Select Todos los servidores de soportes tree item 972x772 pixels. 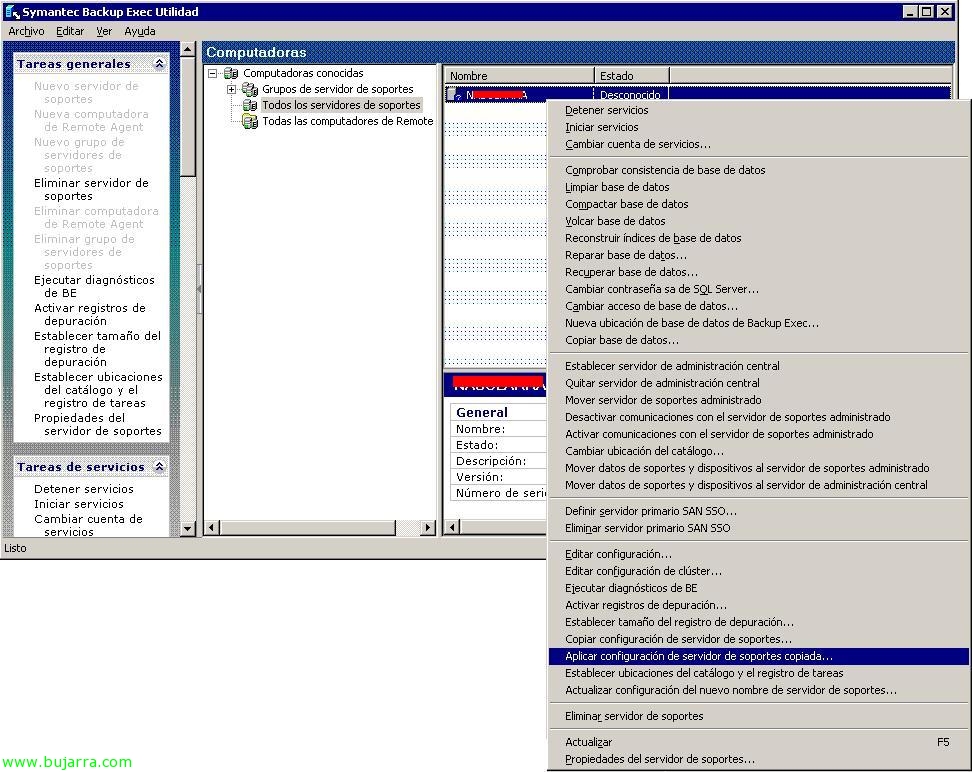pos(341,105)
